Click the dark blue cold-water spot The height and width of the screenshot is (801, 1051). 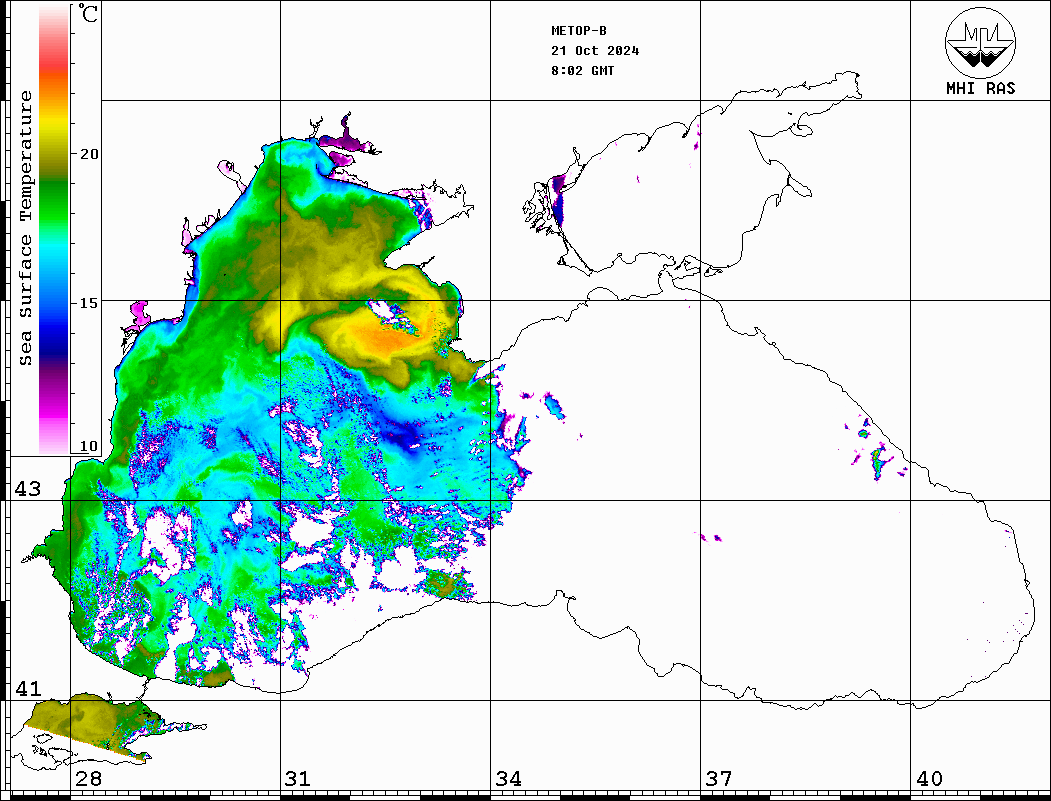[x=404, y=439]
